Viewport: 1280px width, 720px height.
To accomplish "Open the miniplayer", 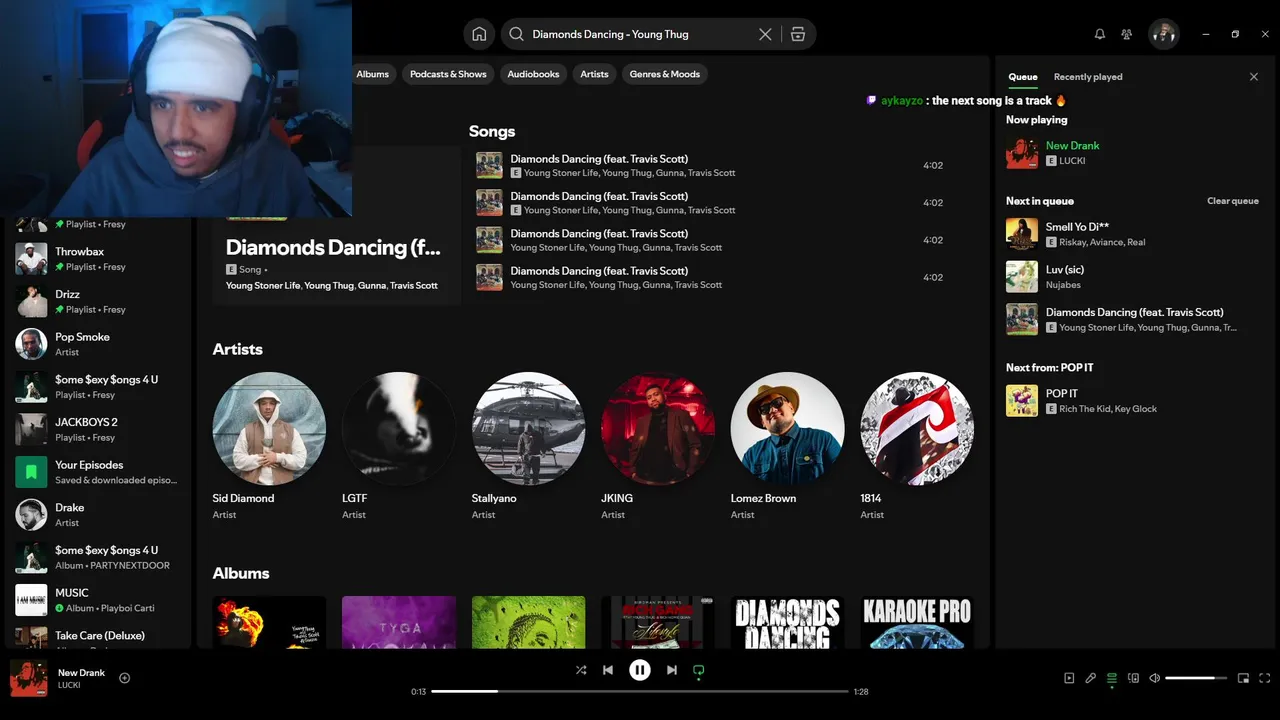I will point(1243,678).
